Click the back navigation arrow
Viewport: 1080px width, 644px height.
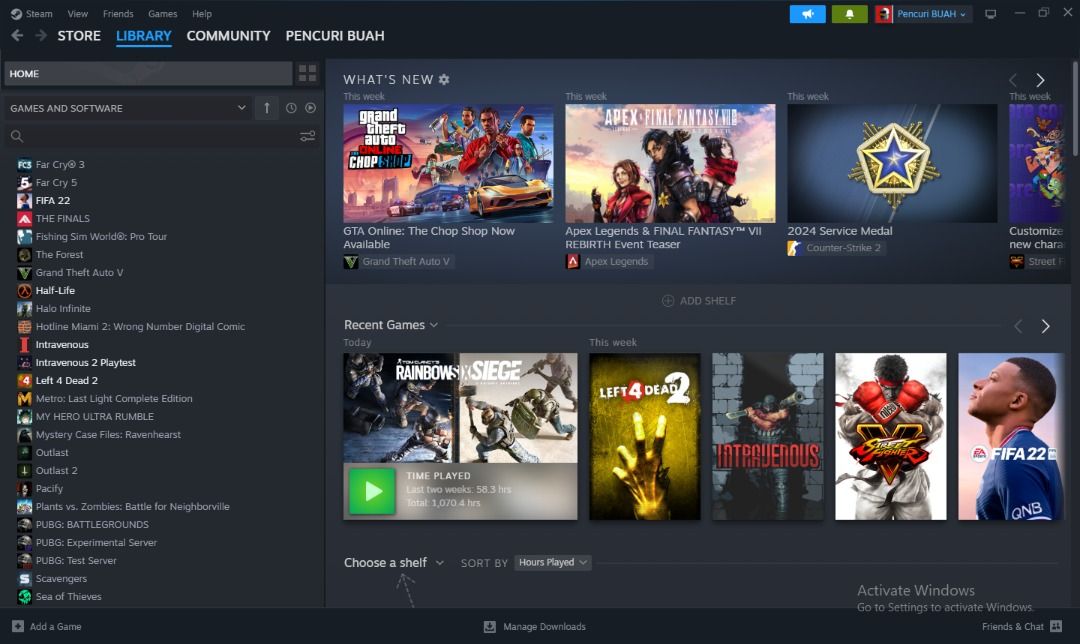point(17,36)
